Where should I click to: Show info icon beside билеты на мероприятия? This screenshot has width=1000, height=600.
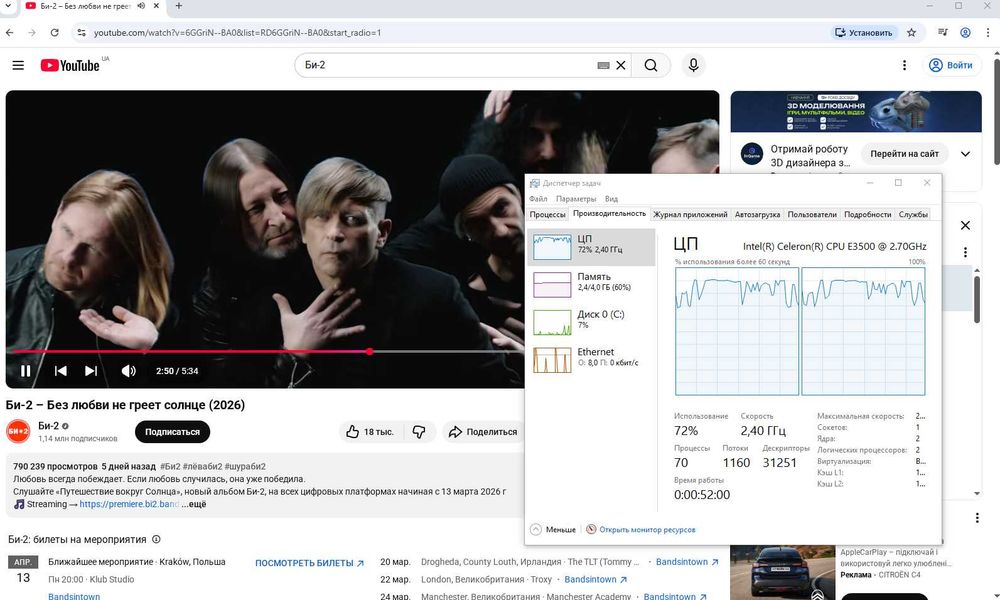point(156,539)
